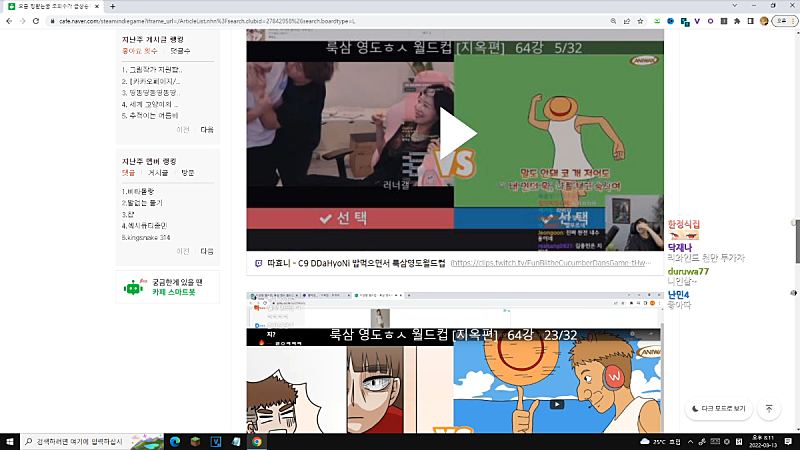800x450 pixels.
Task: Launch Microsoft Edge from taskbar
Action: [x=175, y=442]
